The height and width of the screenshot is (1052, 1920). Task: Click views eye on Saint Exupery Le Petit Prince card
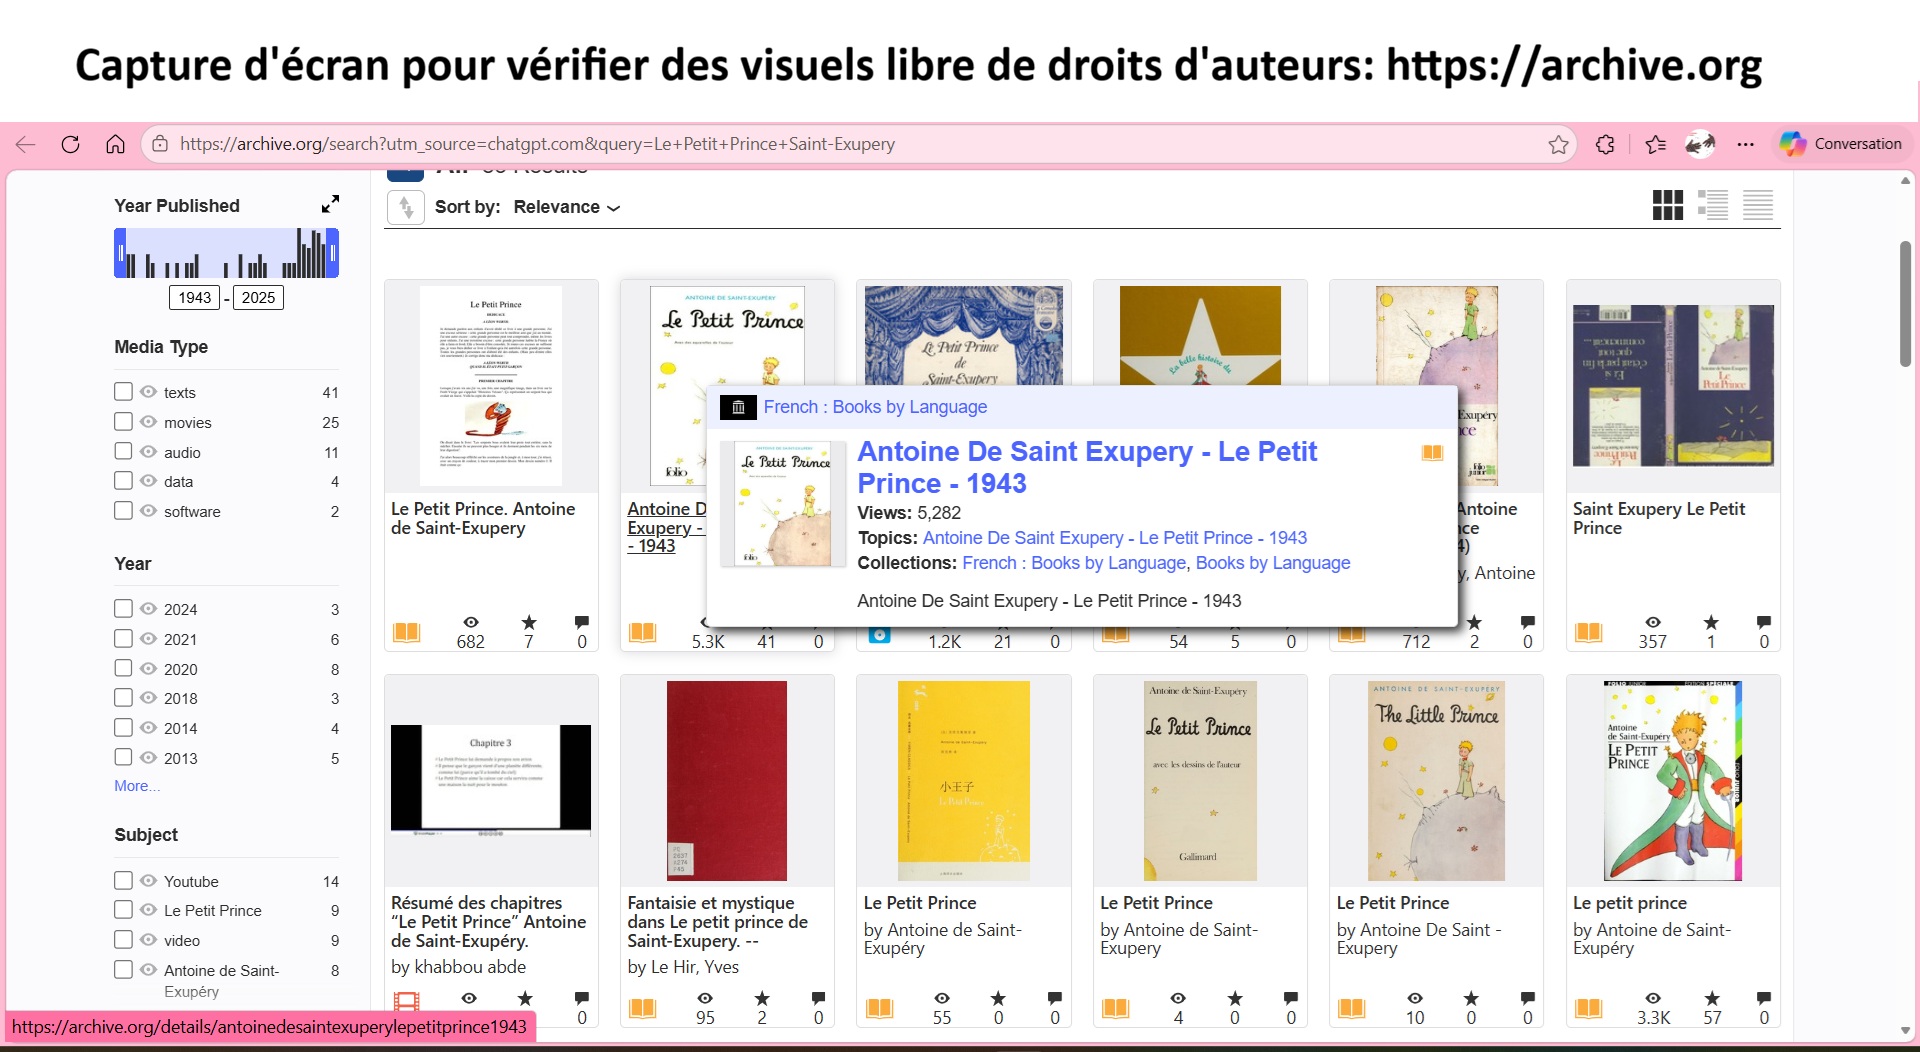click(x=1653, y=622)
